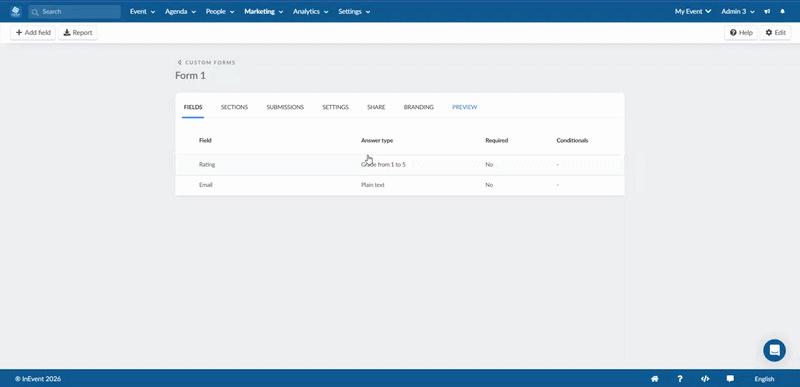Click the Report download button
Viewport: 800px width, 387px height.
tap(78, 33)
